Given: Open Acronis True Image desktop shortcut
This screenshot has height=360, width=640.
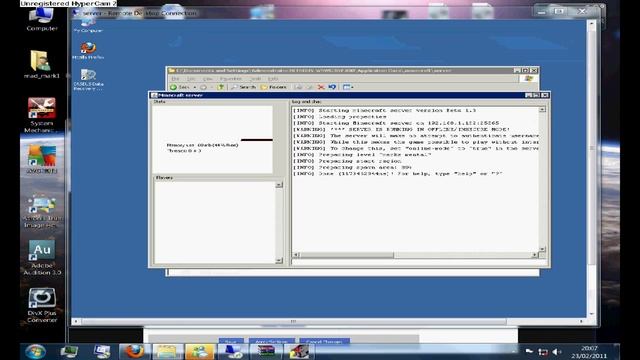Looking at the screenshot, I should point(42,212).
